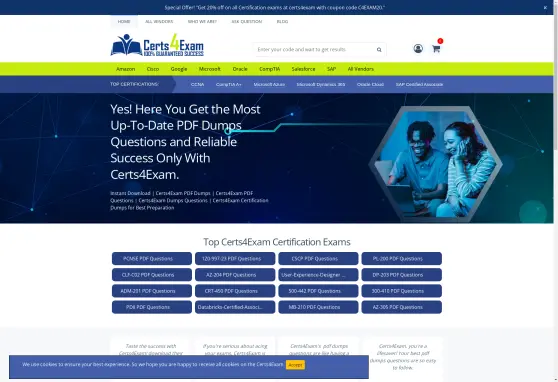
Task: Focus the exam code search field
Action: tap(315, 49)
